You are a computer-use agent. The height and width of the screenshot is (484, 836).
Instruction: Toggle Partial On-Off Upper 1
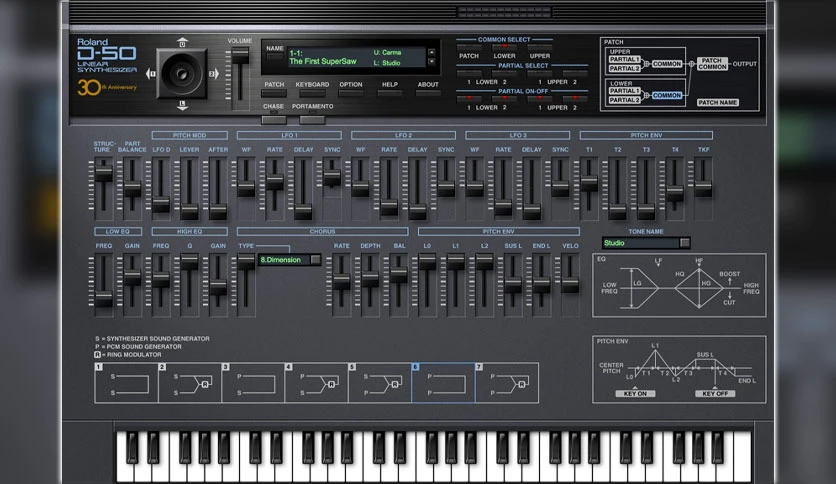[x=539, y=99]
